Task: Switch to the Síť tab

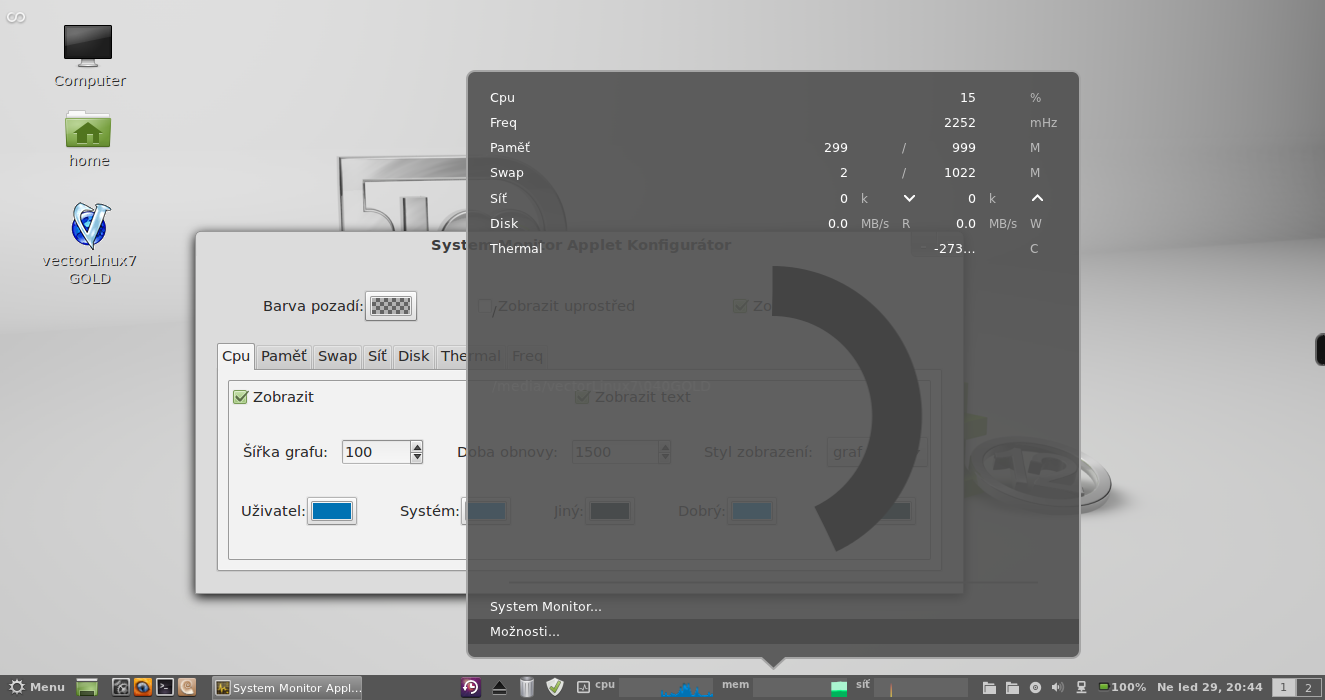Action: coord(377,356)
